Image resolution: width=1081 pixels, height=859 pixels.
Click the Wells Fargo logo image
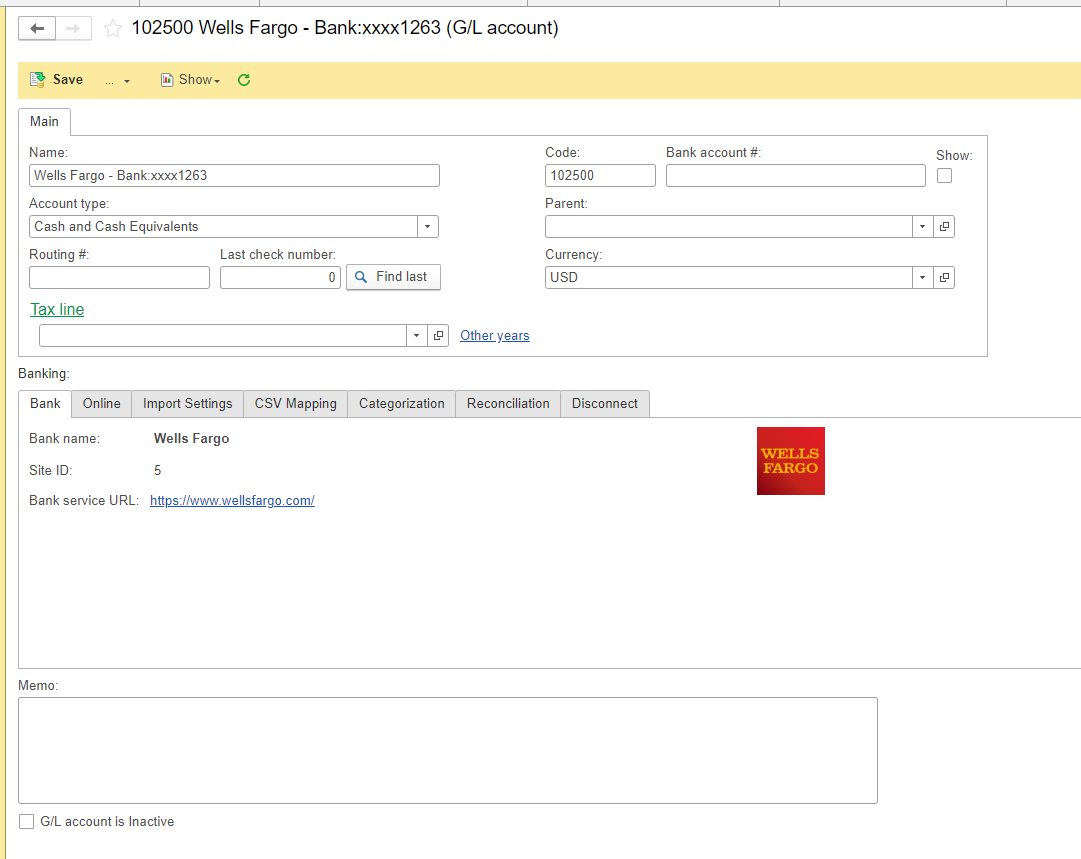(x=791, y=461)
